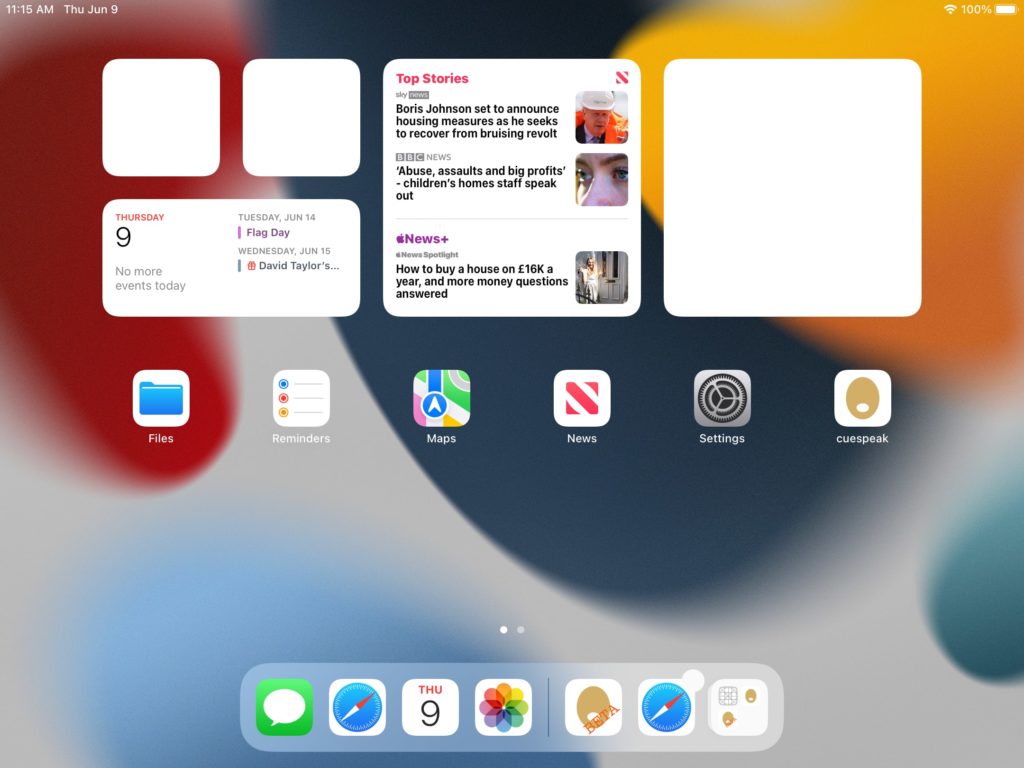Open the pinned Safari next to Messages
The height and width of the screenshot is (768, 1024).
(x=357, y=707)
